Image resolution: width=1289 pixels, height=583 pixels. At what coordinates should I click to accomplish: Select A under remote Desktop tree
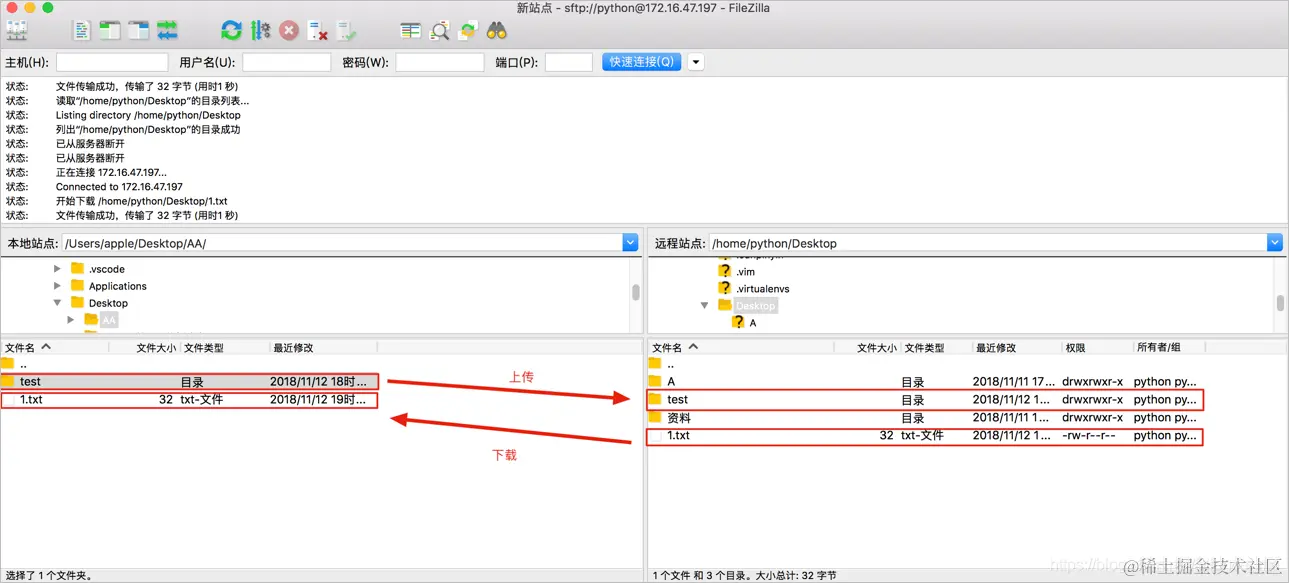(x=753, y=323)
